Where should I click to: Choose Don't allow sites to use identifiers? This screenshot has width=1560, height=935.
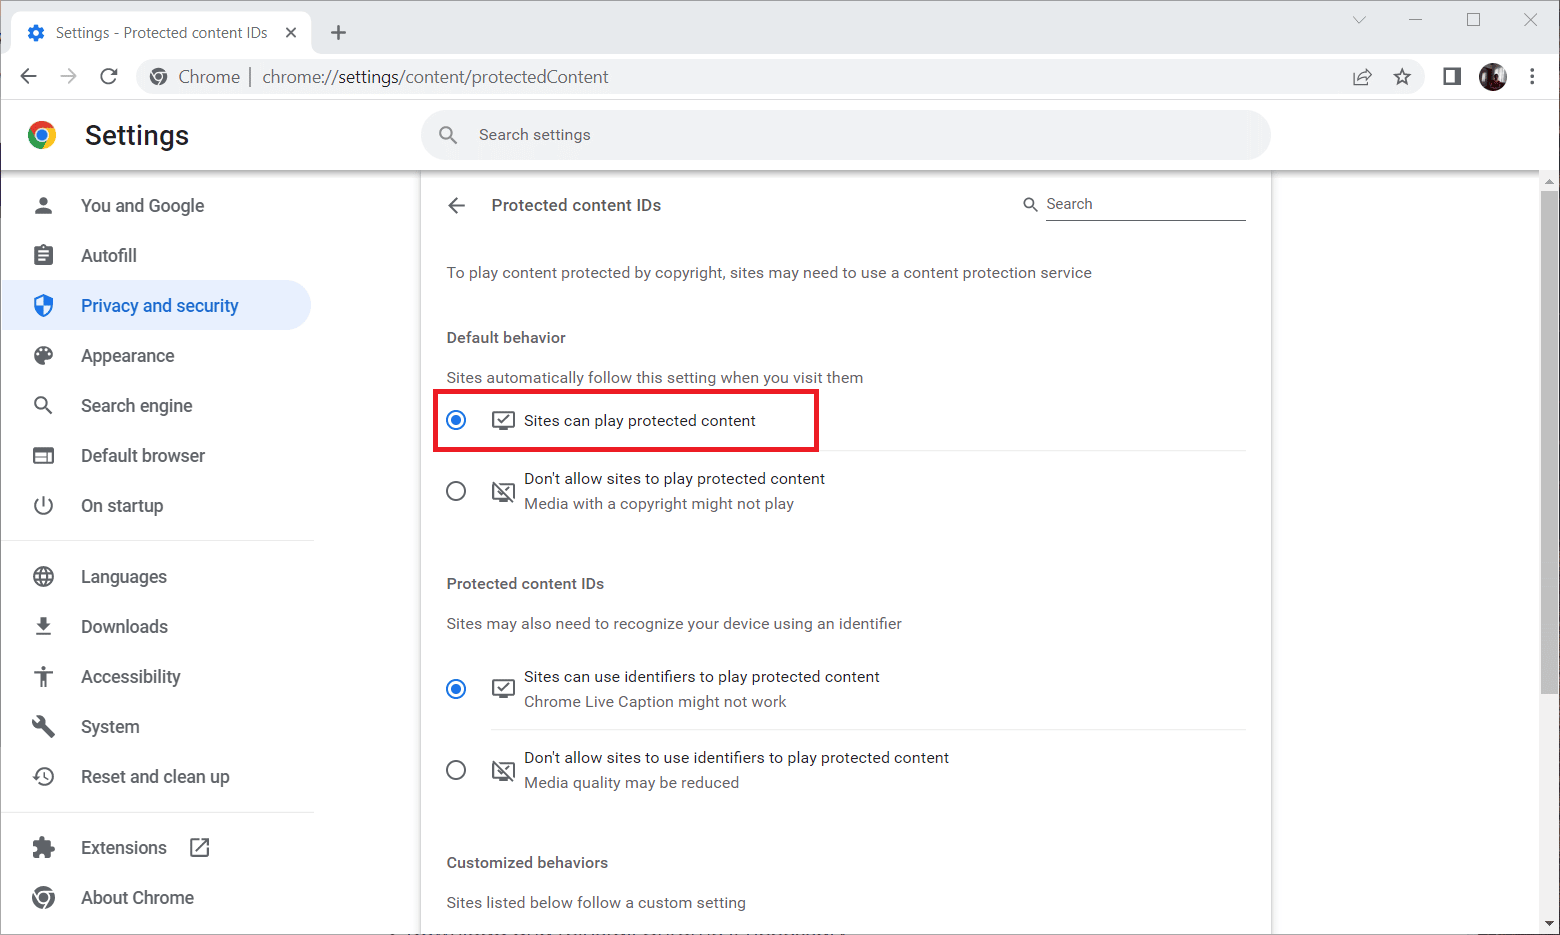[x=456, y=770]
